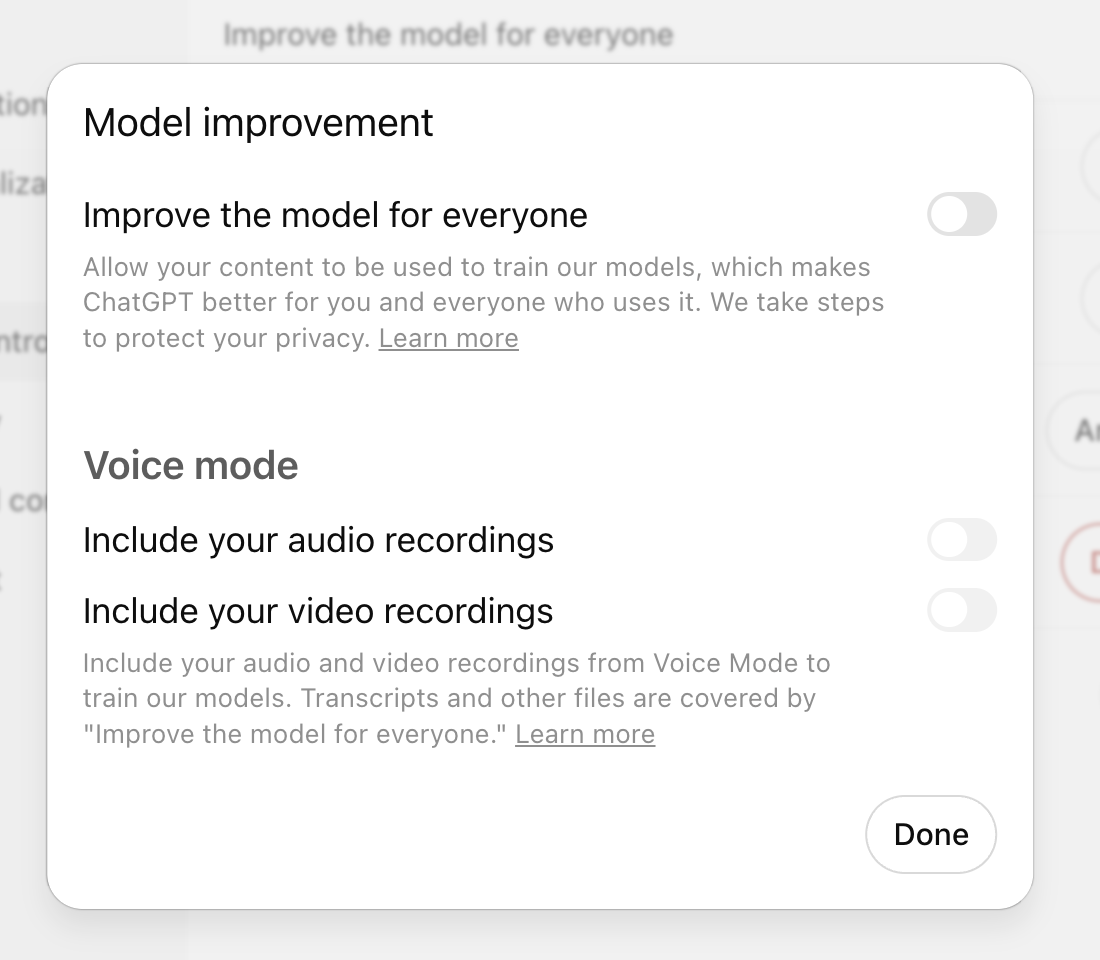Select the truncated sidebar item ending in "ntrols"
The image size is (1100, 960).
pyautogui.click(x=22, y=342)
